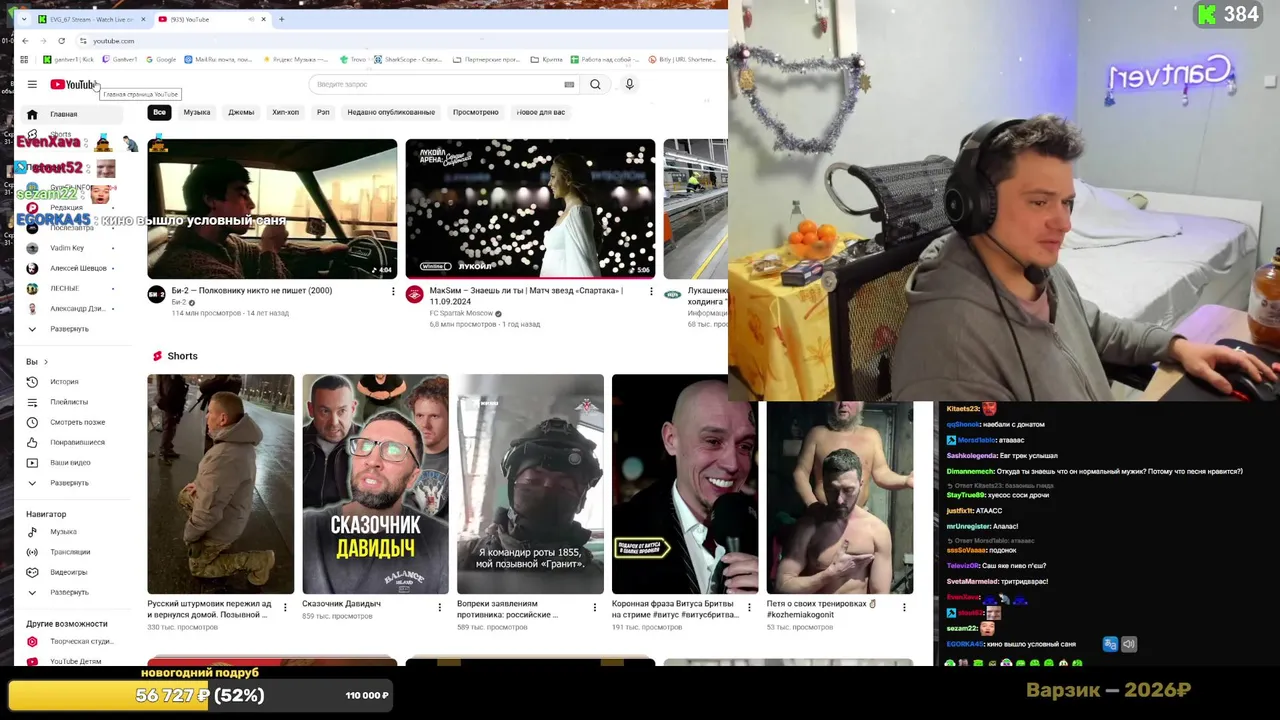Expand the Вы section Развернуть
This screenshot has width=1280, height=720.
[70, 483]
